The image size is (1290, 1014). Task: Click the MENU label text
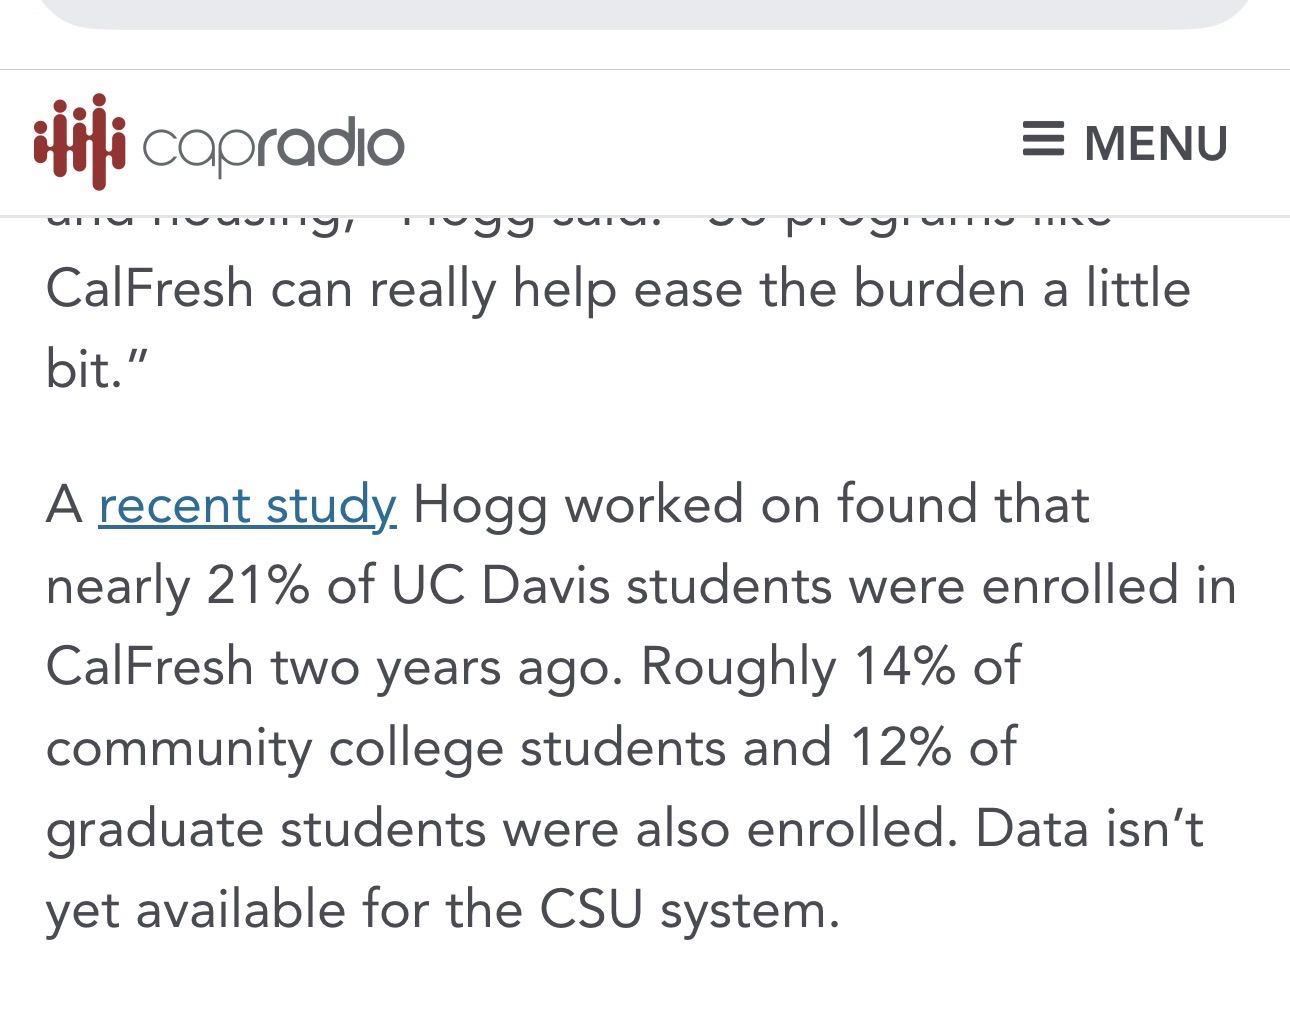point(1156,143)
